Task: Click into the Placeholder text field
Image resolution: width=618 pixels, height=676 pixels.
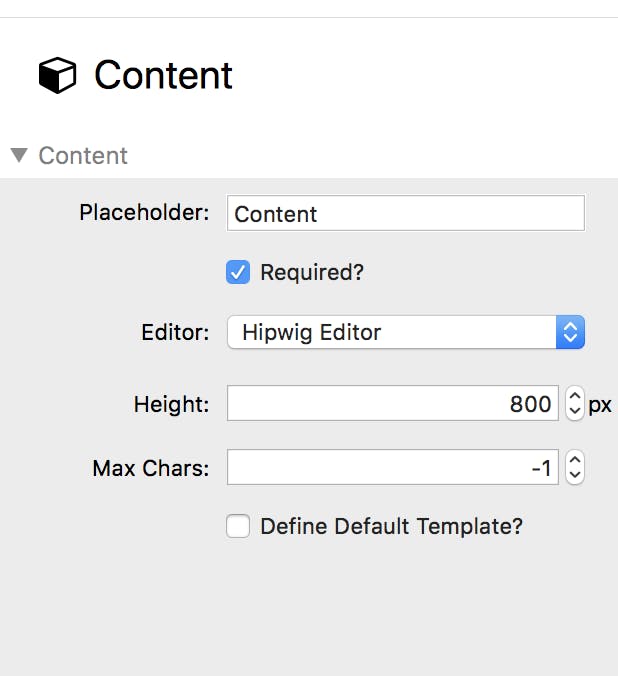Action: click(405, 213)
